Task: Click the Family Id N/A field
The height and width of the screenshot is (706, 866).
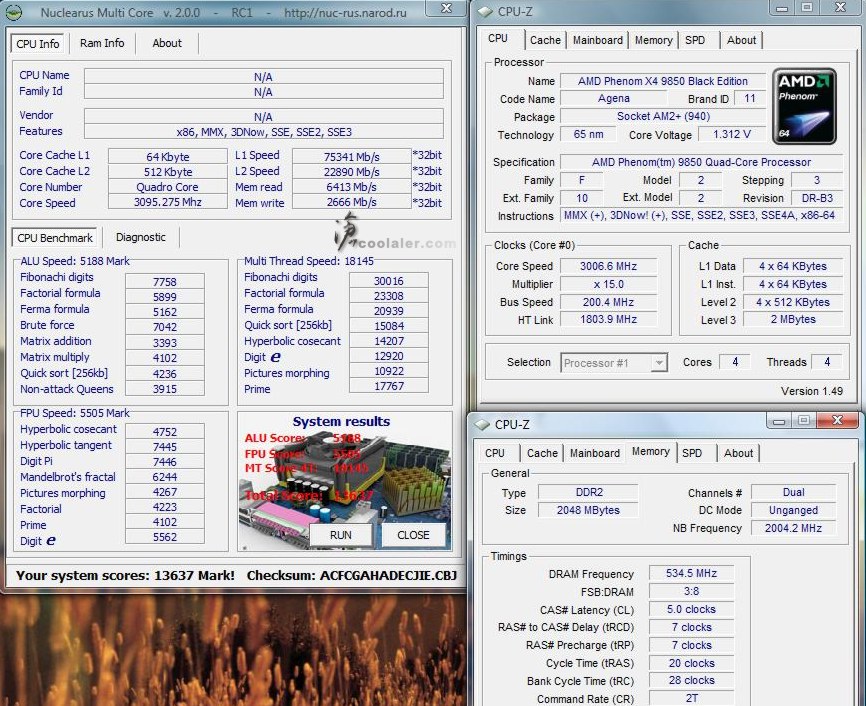Action: (263, 92)
